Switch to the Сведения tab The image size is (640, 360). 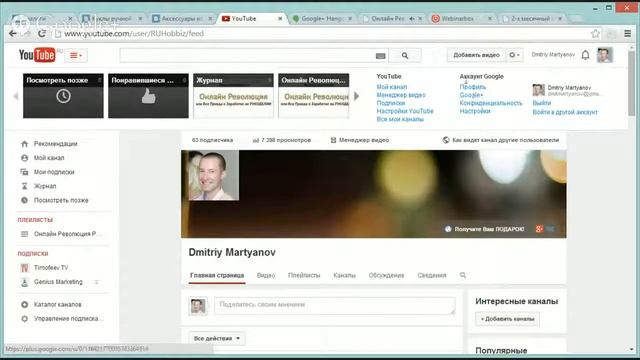tap(431, 276)
